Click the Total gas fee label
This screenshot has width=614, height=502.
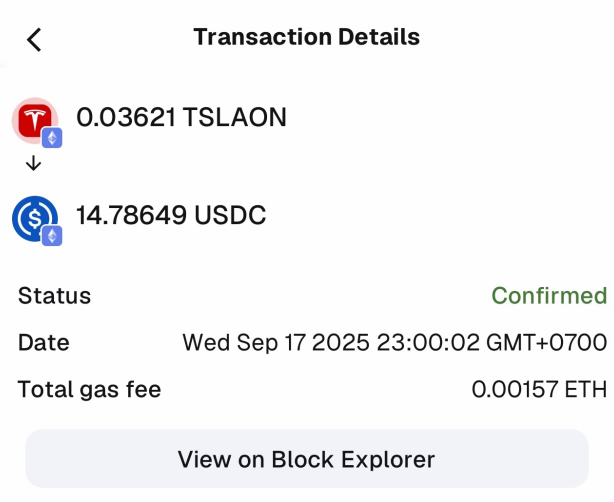click(89, 390)
